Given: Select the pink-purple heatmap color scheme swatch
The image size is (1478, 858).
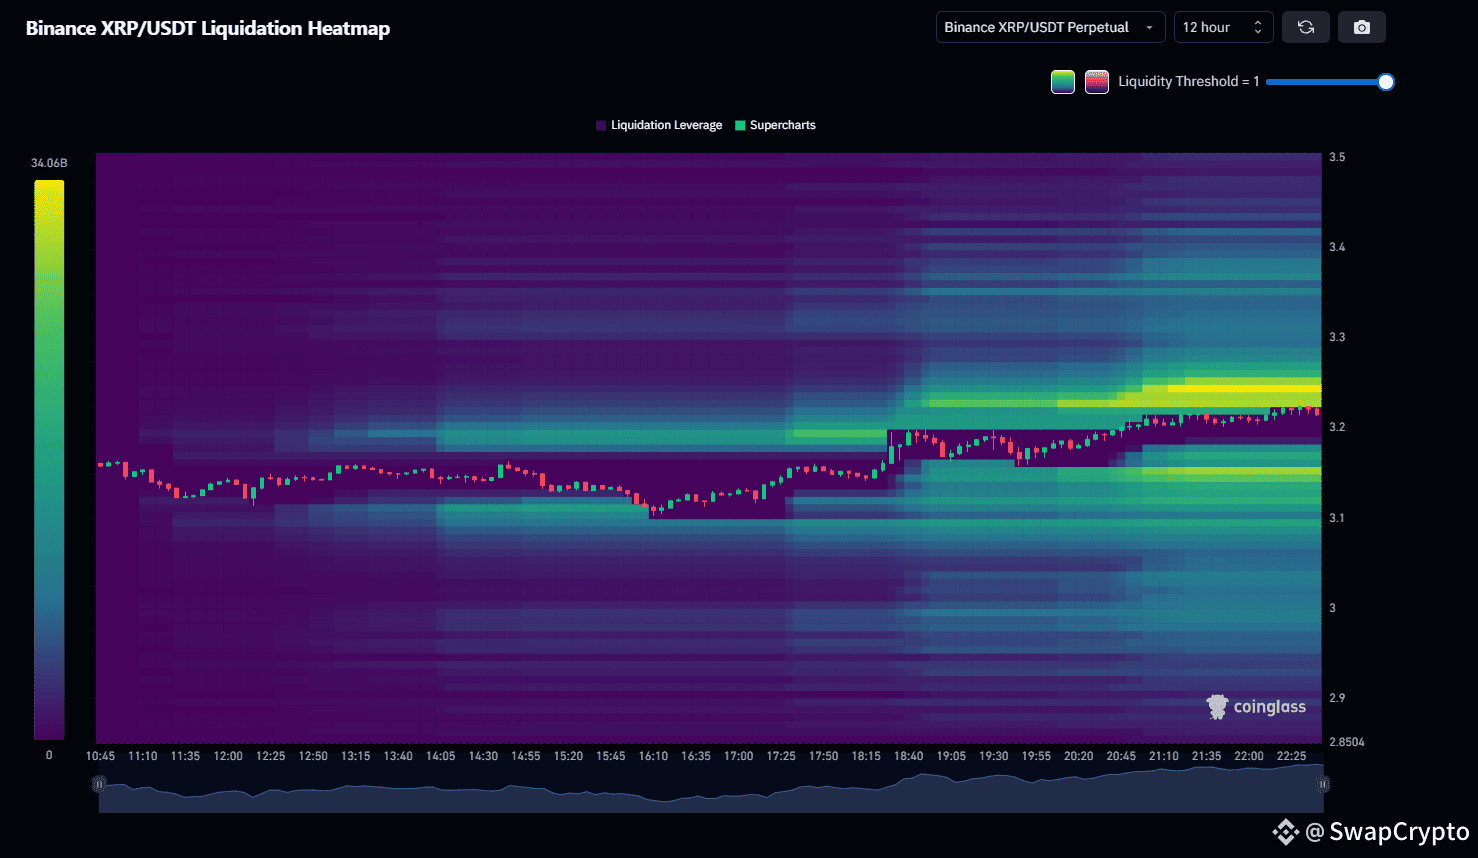Looking at the screenshot, I should pos(1097,82).
